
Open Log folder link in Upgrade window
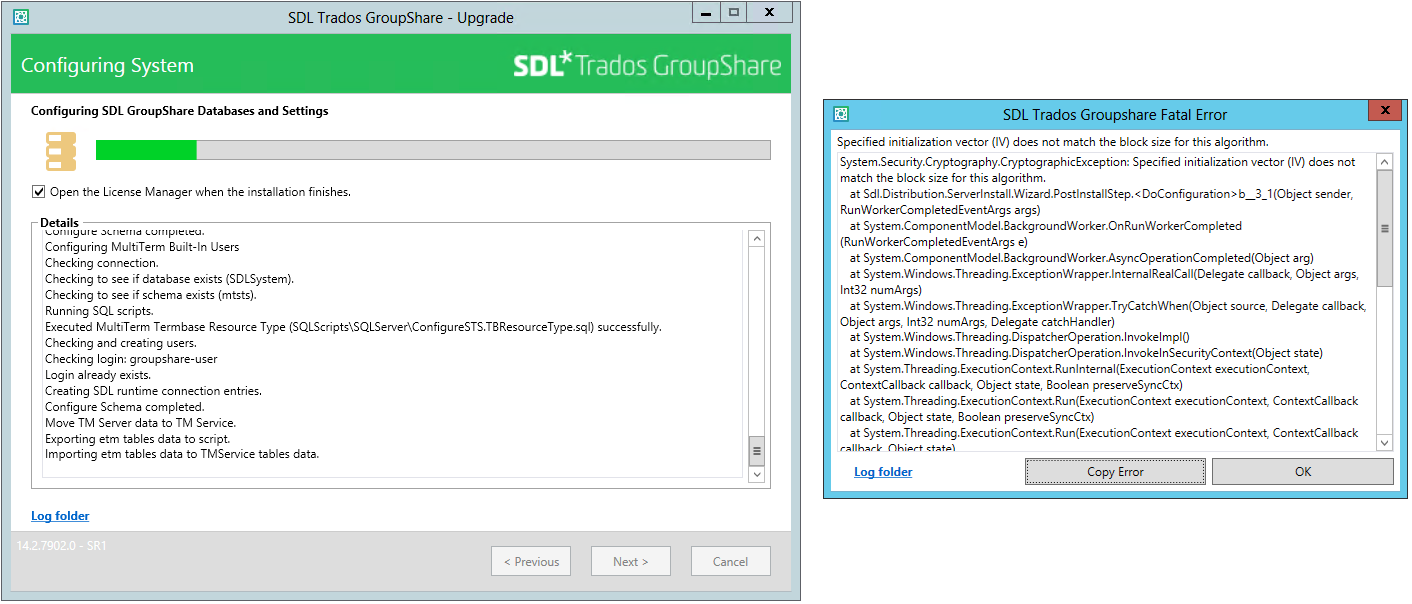60,516
